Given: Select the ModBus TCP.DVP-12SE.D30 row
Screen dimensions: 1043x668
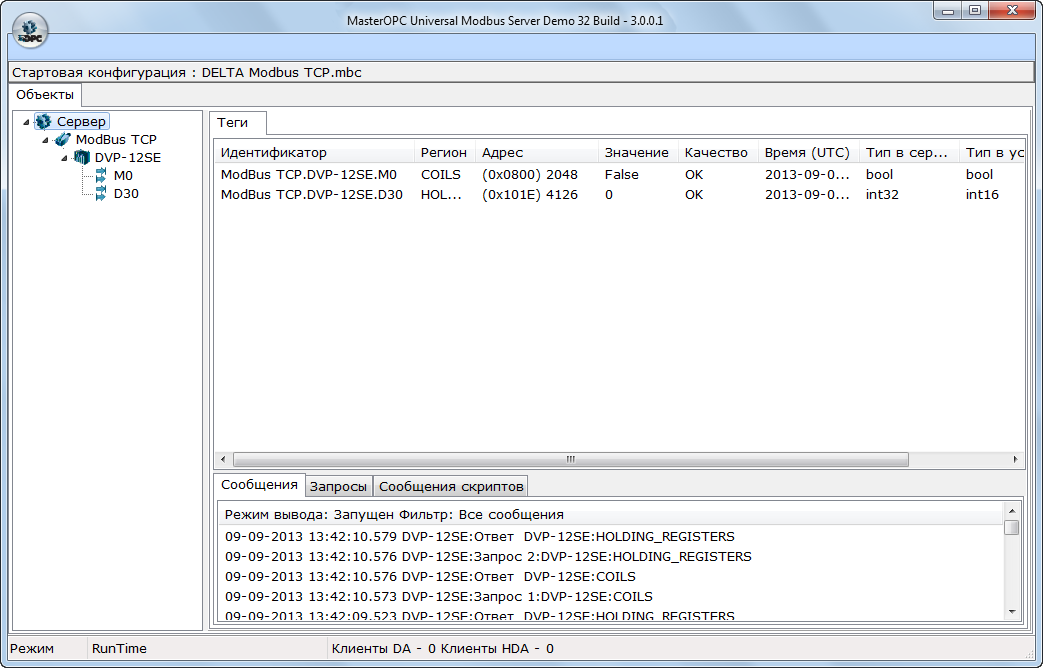Looking at the screenshot, I should (312, 195).
